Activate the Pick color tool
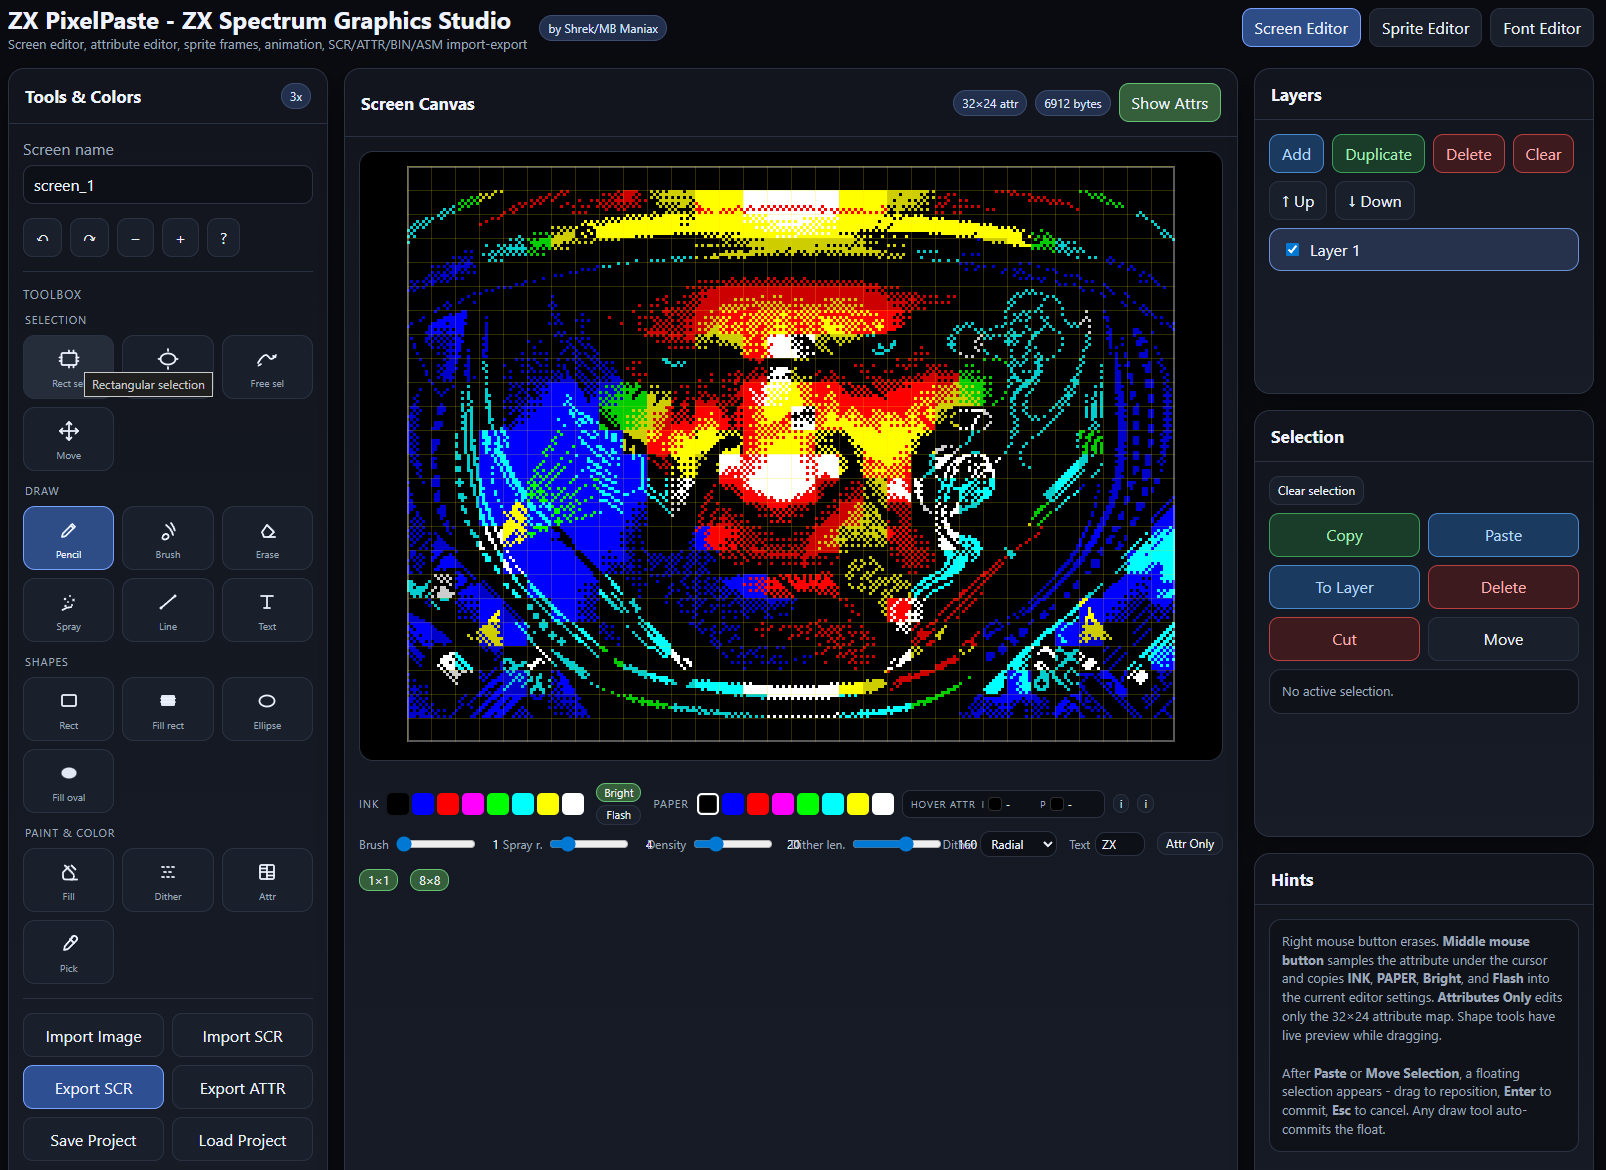This screenshot has height=1170, width=1606. point(69,952)
